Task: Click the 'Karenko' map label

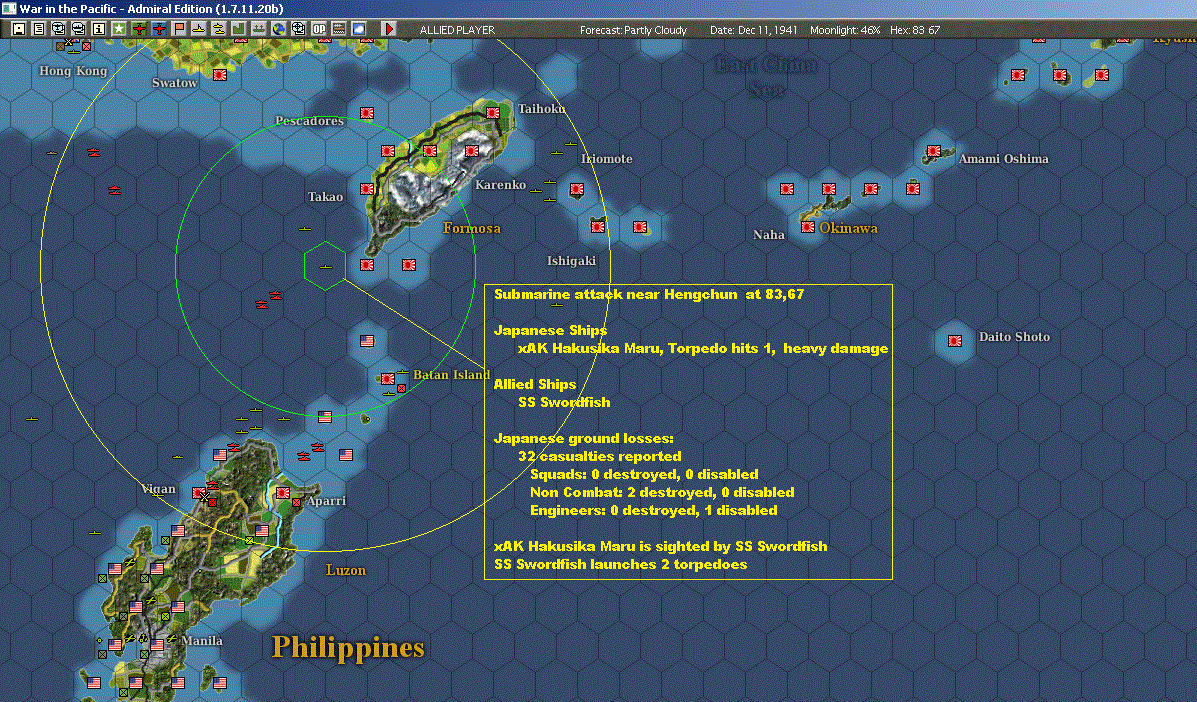Action: [x=500, y=185]
